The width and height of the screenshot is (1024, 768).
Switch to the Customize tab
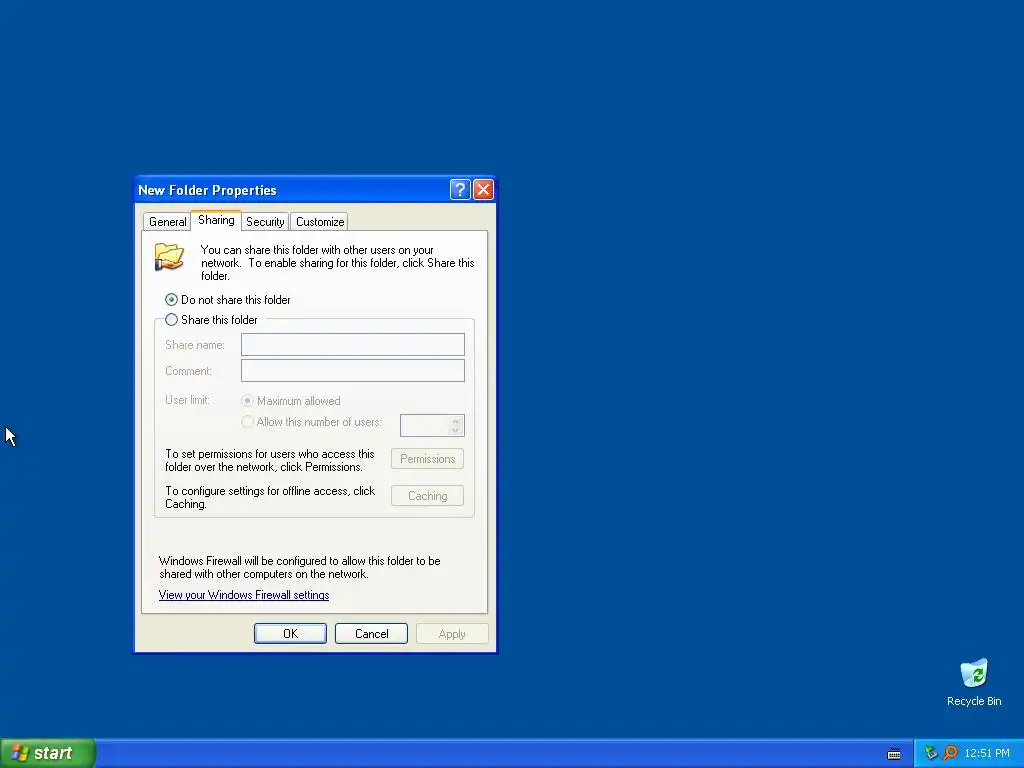pos(319,222)
